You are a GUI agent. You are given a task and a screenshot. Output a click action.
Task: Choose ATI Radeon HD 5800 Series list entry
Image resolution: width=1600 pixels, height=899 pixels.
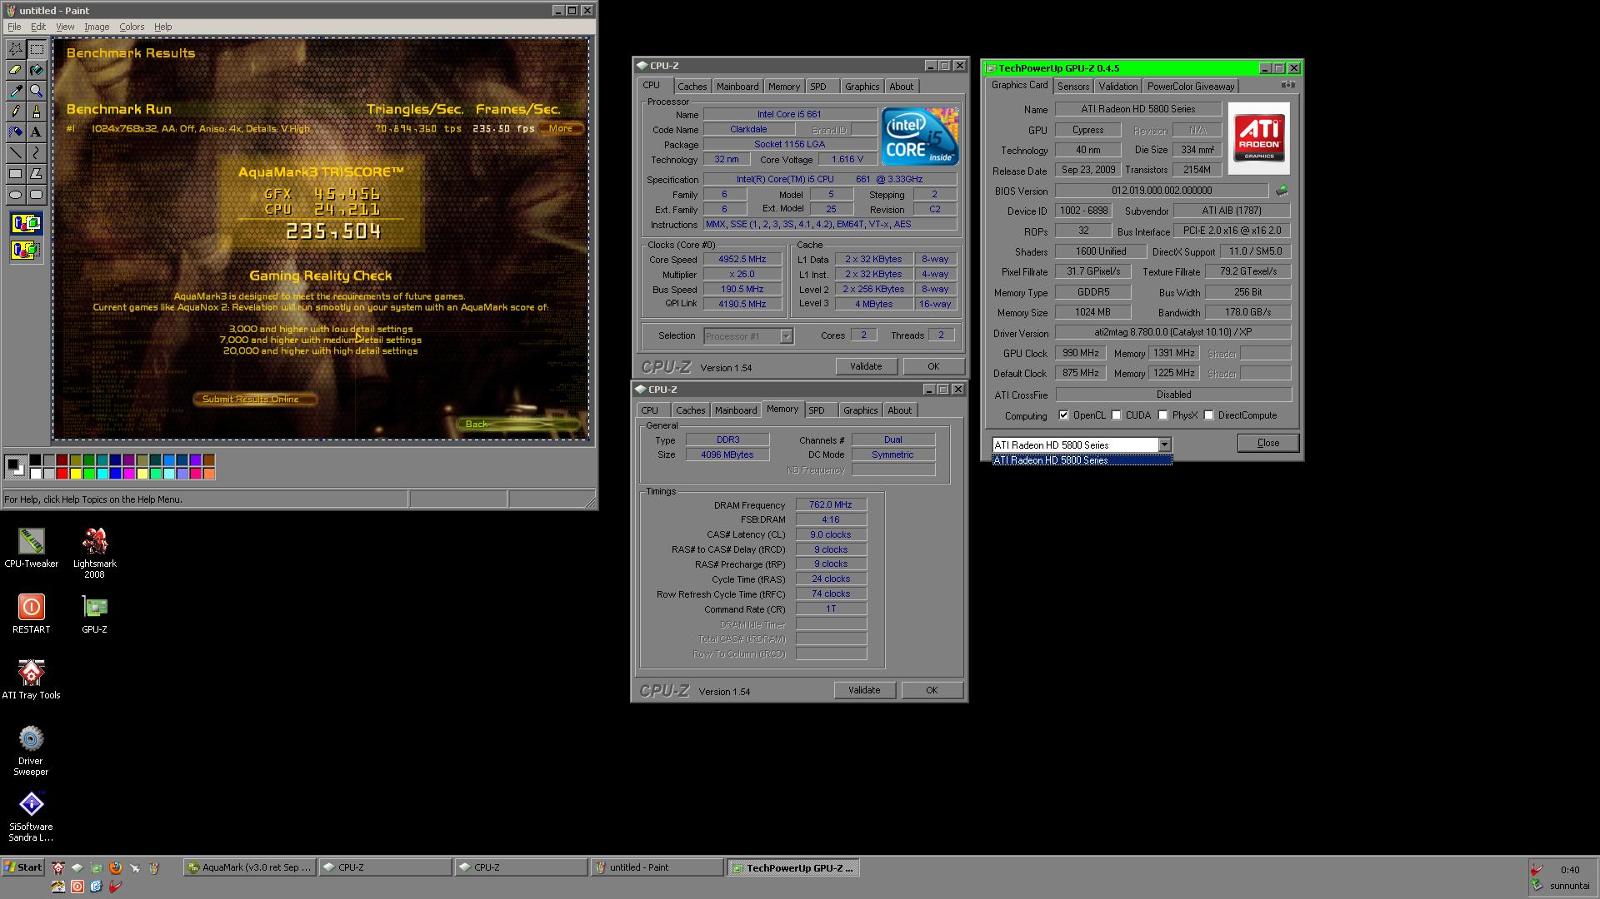click(1081, 460)
